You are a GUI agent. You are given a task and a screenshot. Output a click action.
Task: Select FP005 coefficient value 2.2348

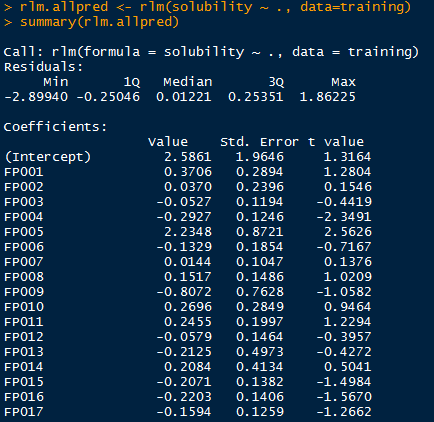point(188,232)
